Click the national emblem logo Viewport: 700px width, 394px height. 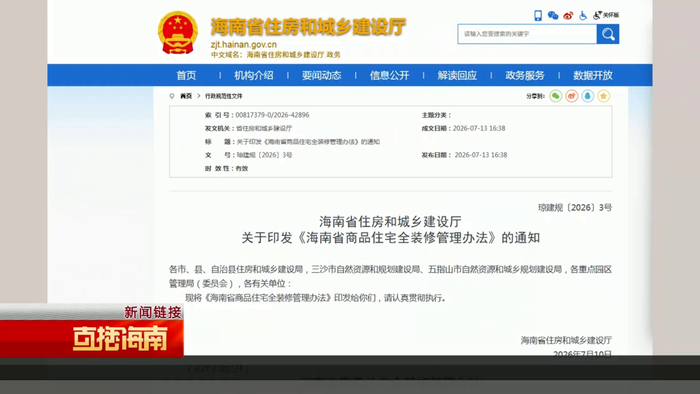178,33
